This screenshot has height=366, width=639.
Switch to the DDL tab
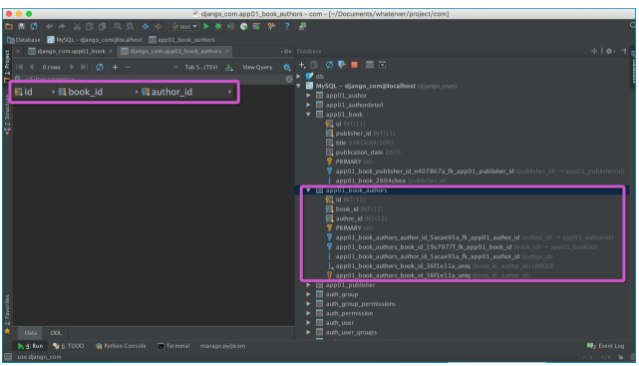(56, 333)
